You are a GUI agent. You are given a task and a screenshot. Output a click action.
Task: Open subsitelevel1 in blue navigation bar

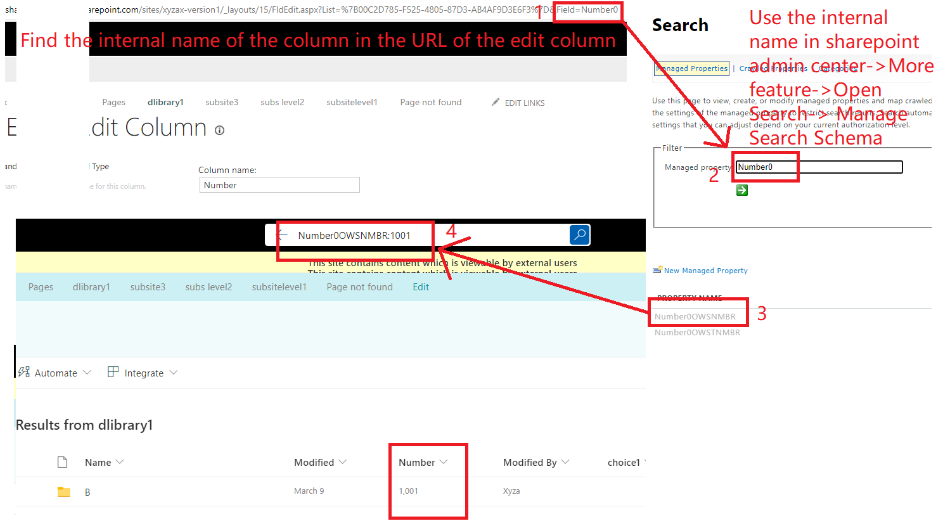[x=279, y=287]
